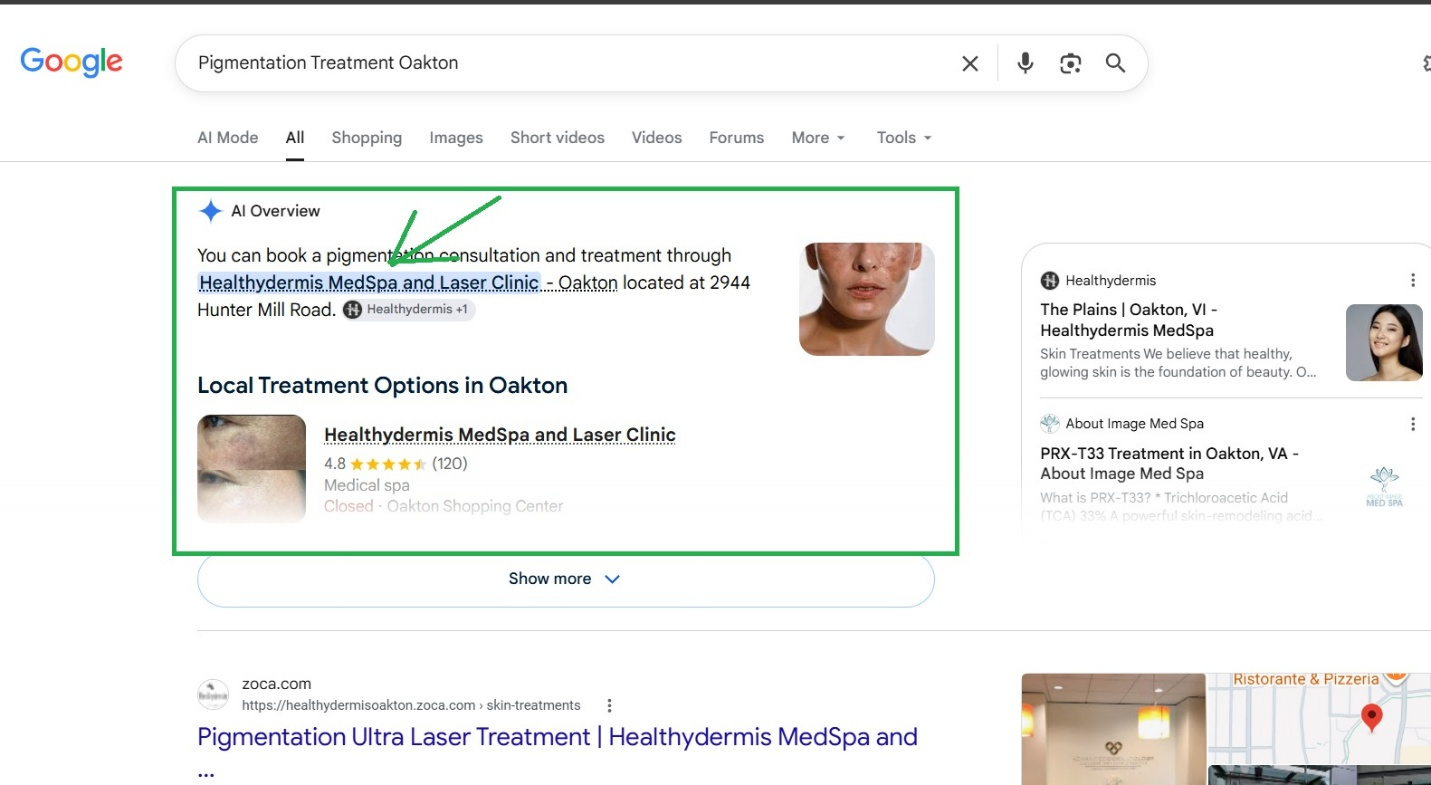This screenshot has width=1431, height=785.
Task: Open the Forums tab
Action: click(x=737, y=138)
